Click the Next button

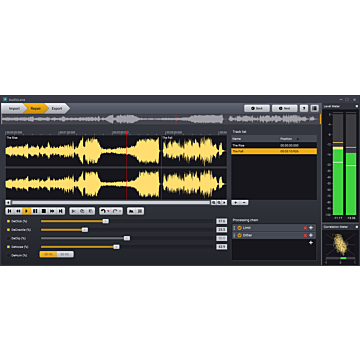click(284, 108)
